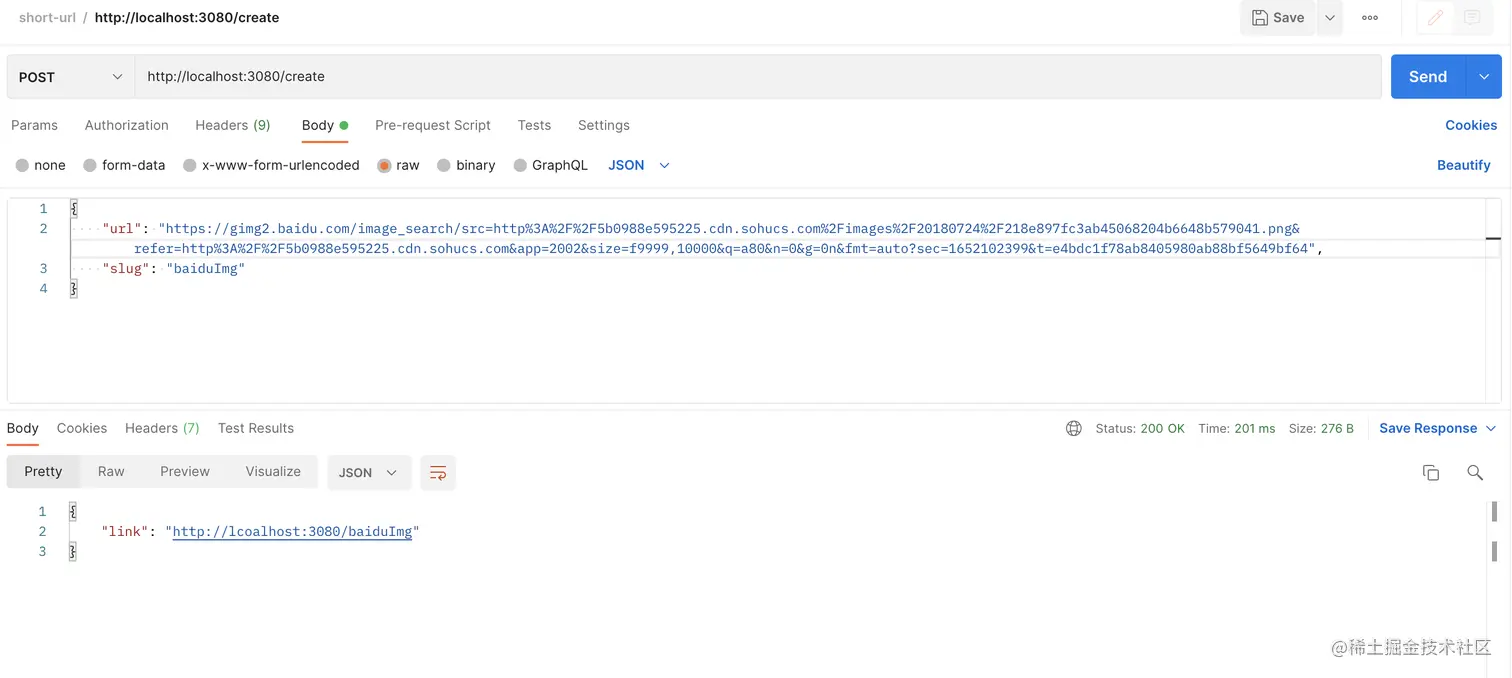Toggle the word wrap icon

coord(438,473)
